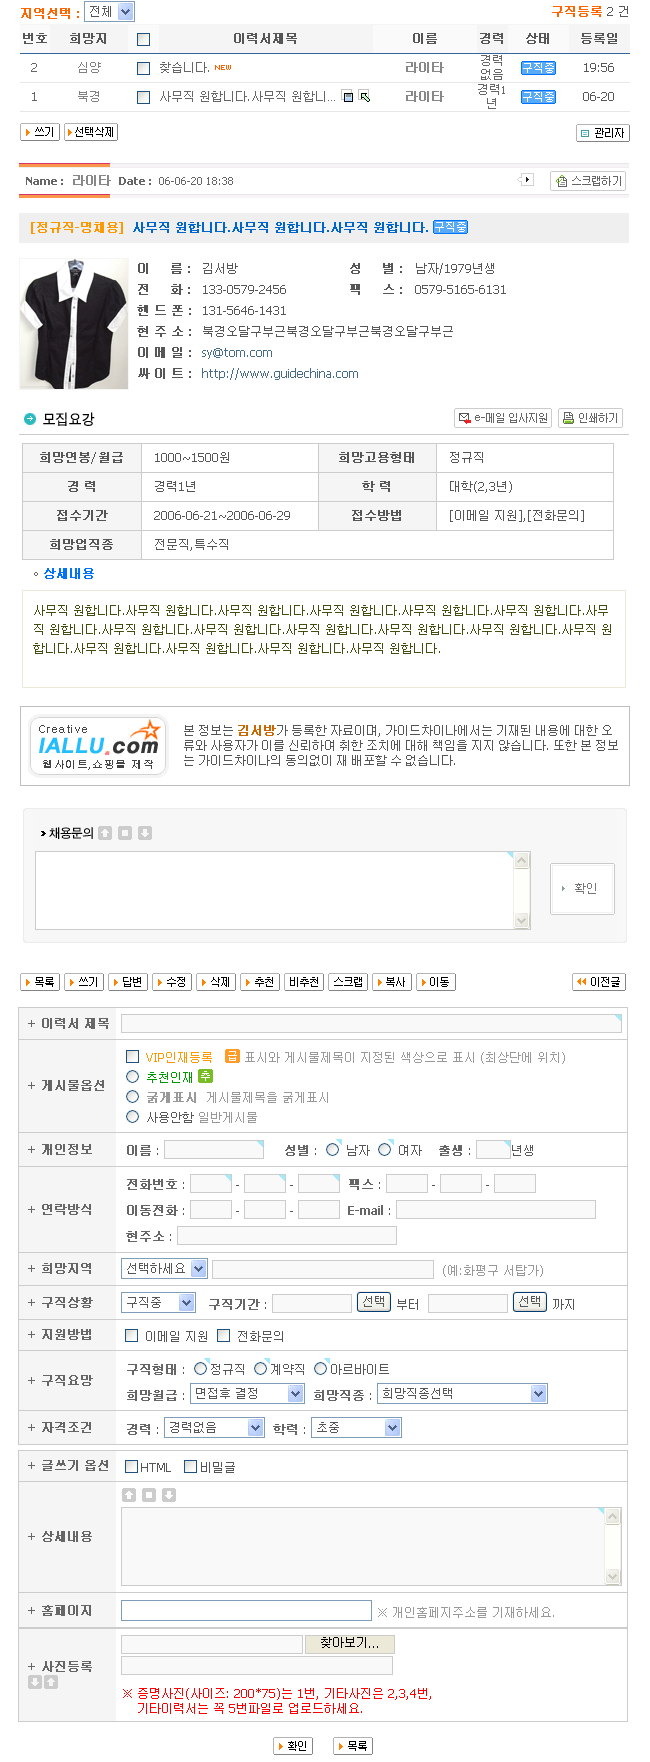Viewport: 650px width, 1762px height.
Task: Select 정규직 employment type radio
Action: coord(201,1369)
